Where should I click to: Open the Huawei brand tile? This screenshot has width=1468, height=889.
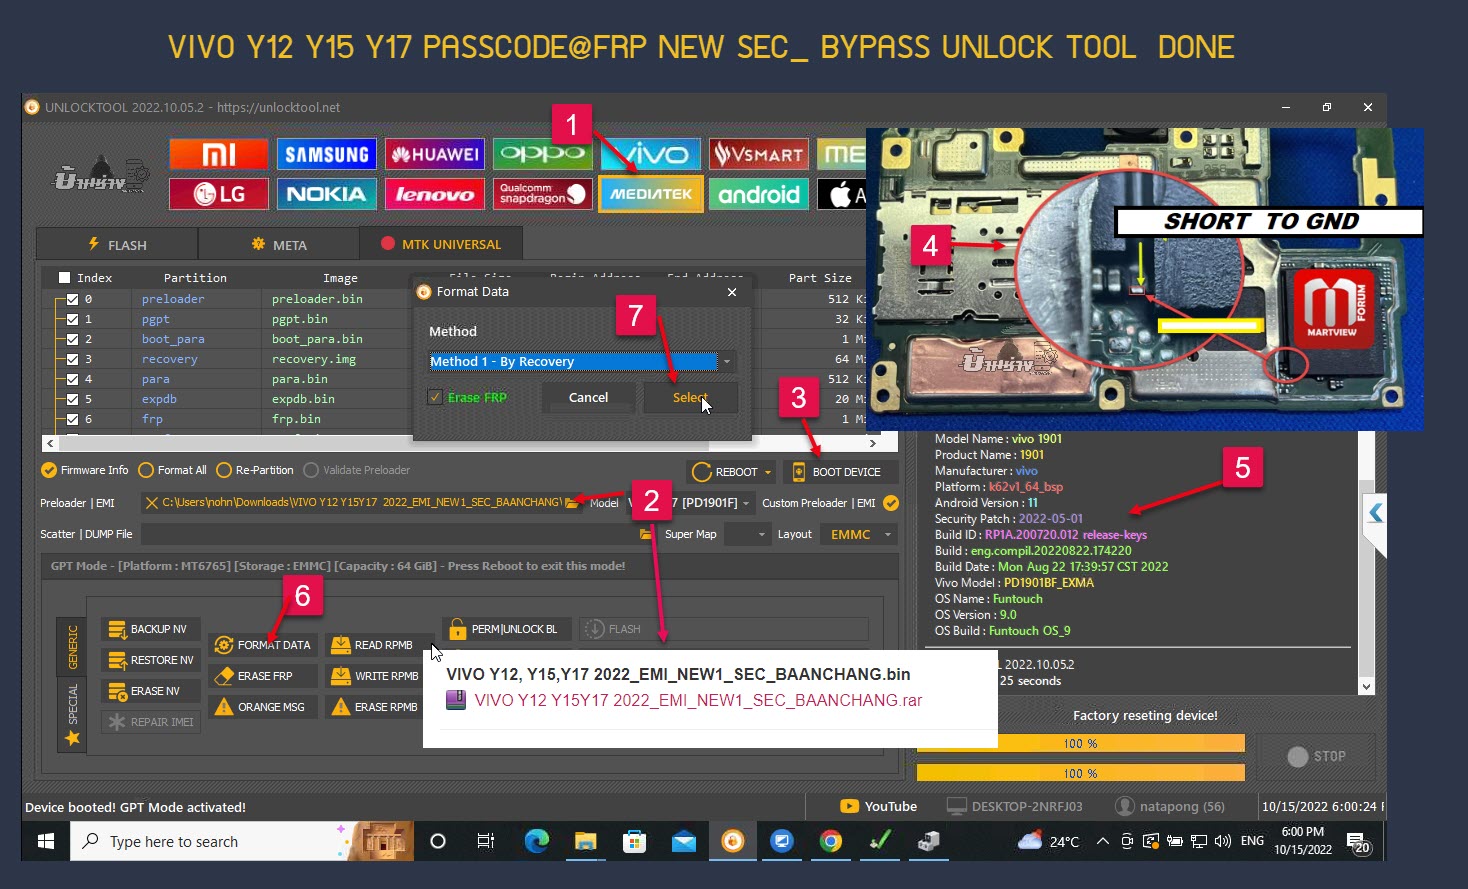click(x=435, y=154)
